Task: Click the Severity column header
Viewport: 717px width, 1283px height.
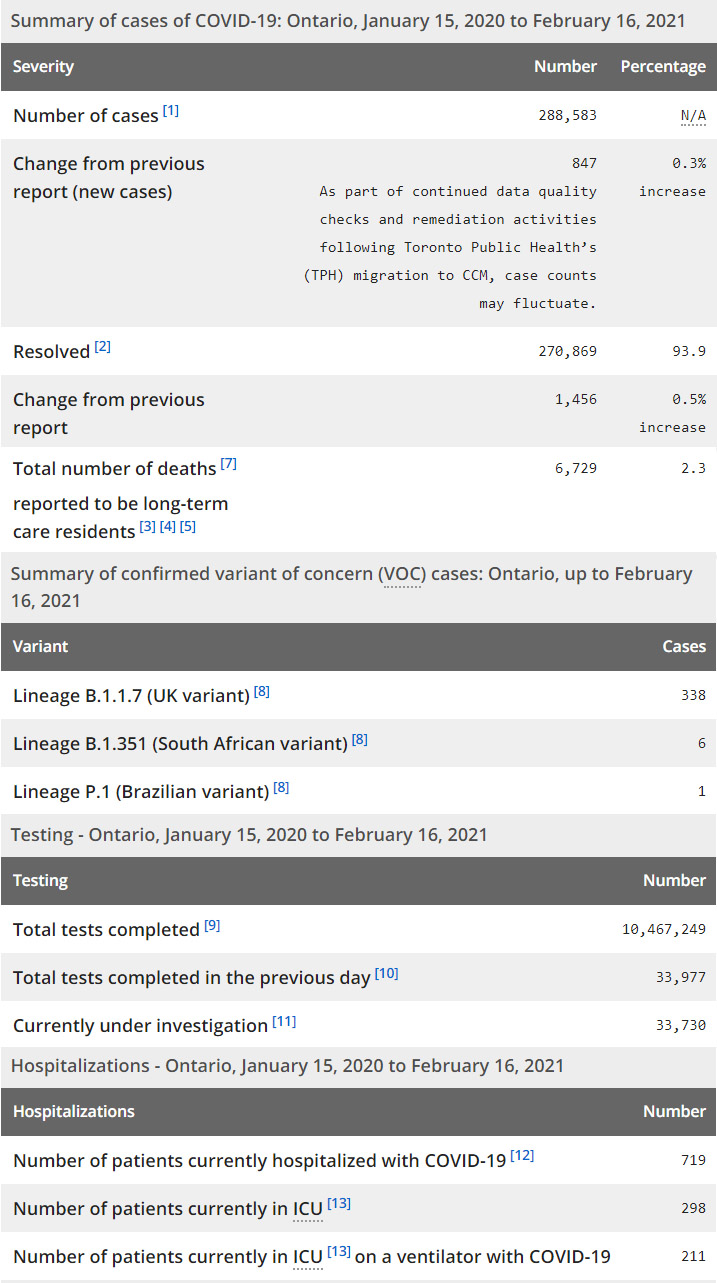Action: (44, 67)
